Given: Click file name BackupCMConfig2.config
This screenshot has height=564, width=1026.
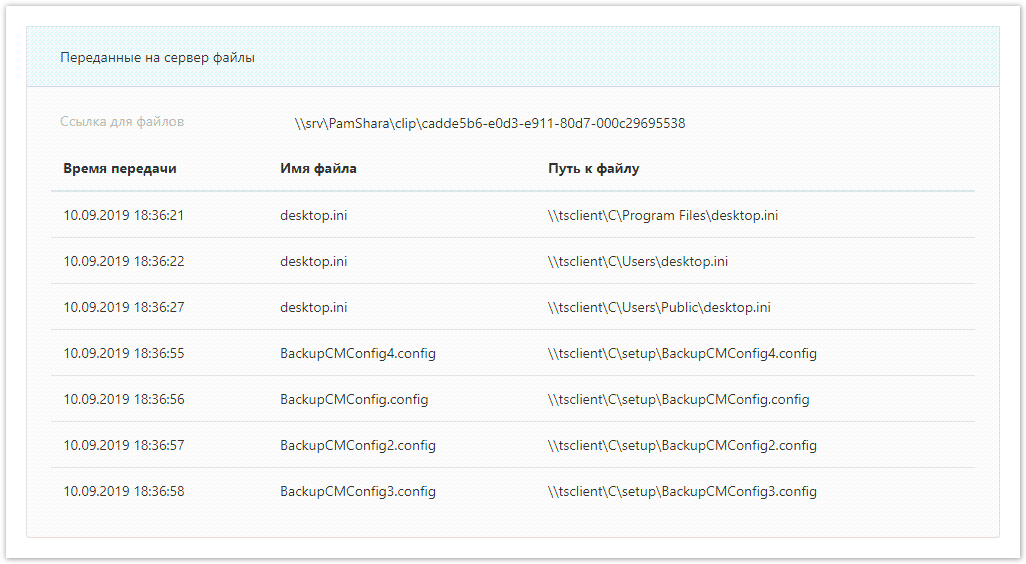Looking at the screenshot, I should (357, 445).
